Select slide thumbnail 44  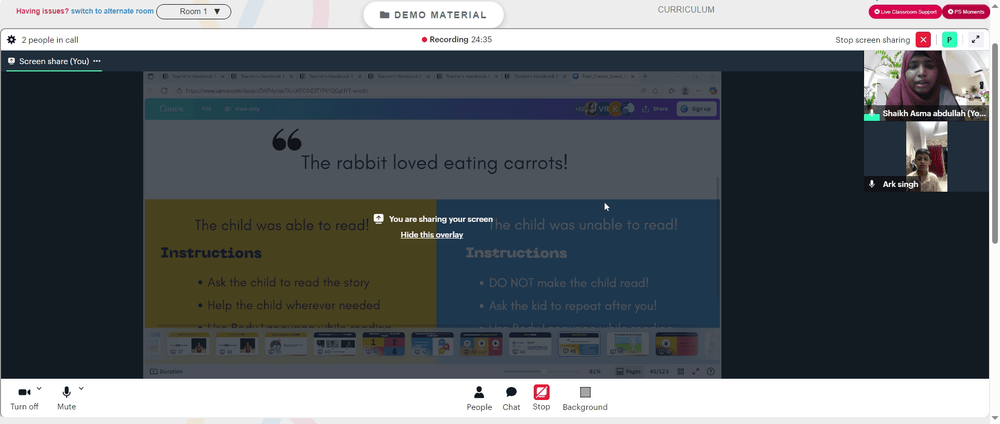pos(530,344)
